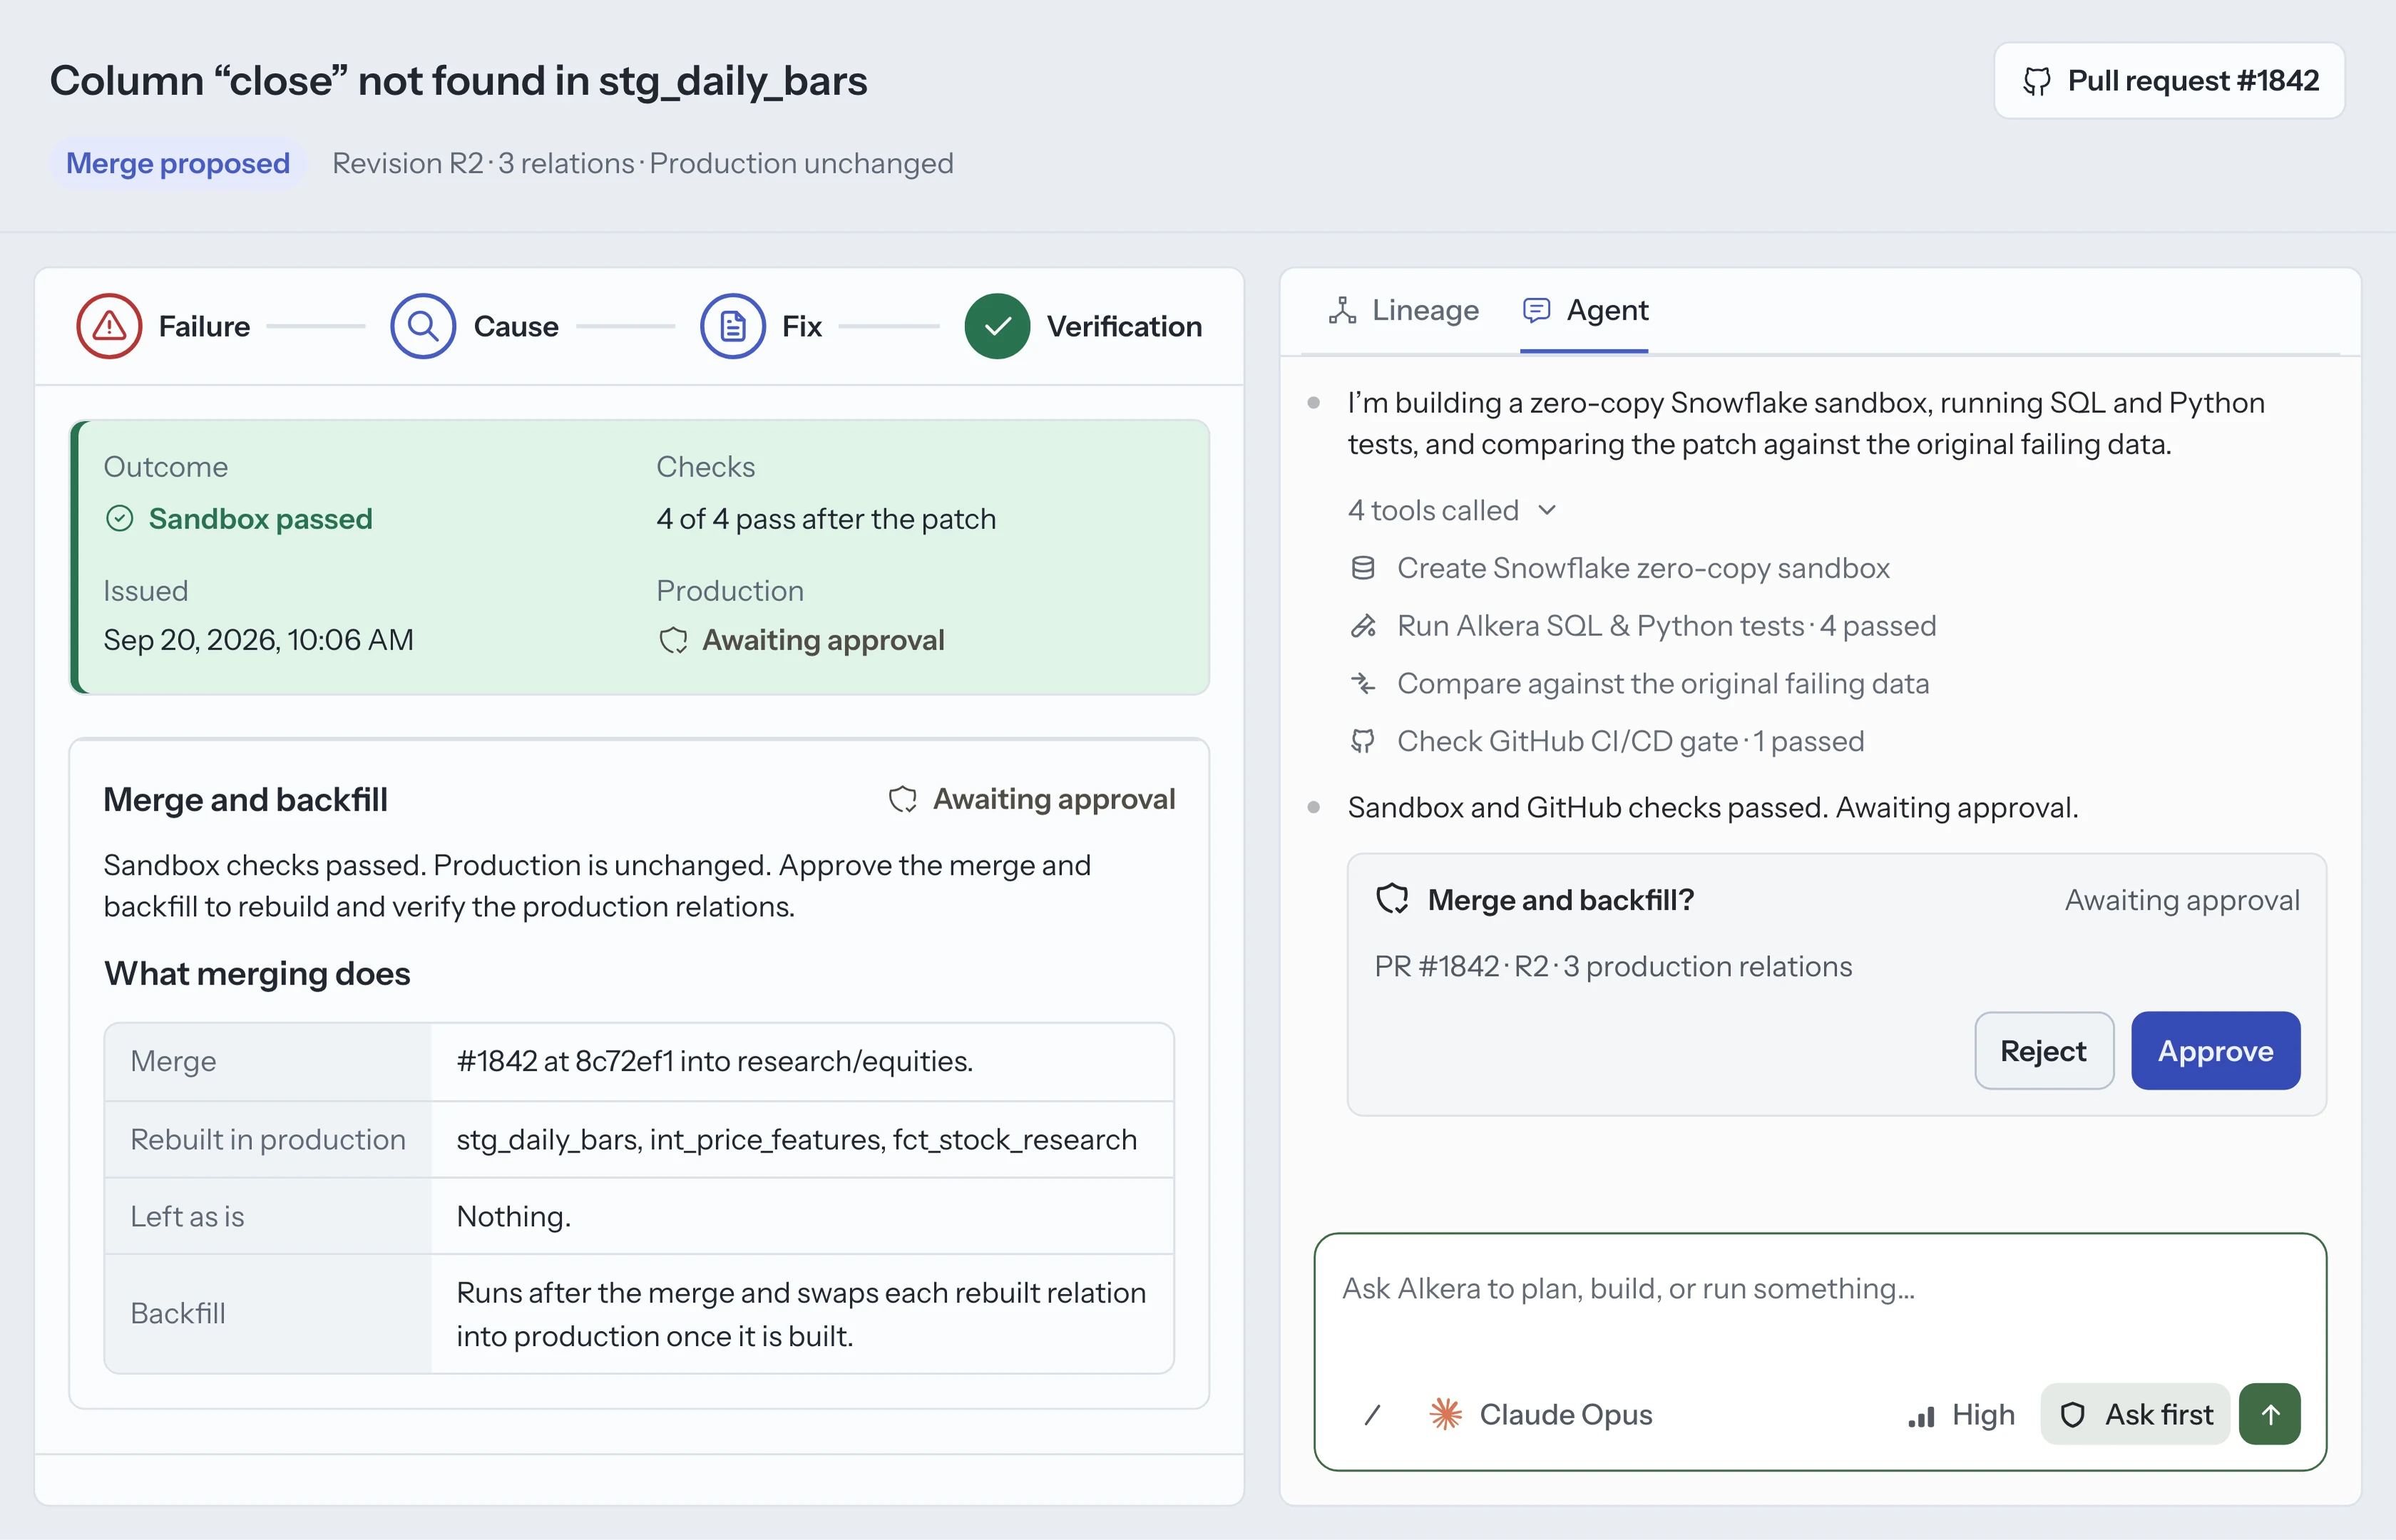This screenshot has height=1540, width=2396.
Task: Click the 'What merging does' heading
Action: pyautogui.click(x=257, y=974)
